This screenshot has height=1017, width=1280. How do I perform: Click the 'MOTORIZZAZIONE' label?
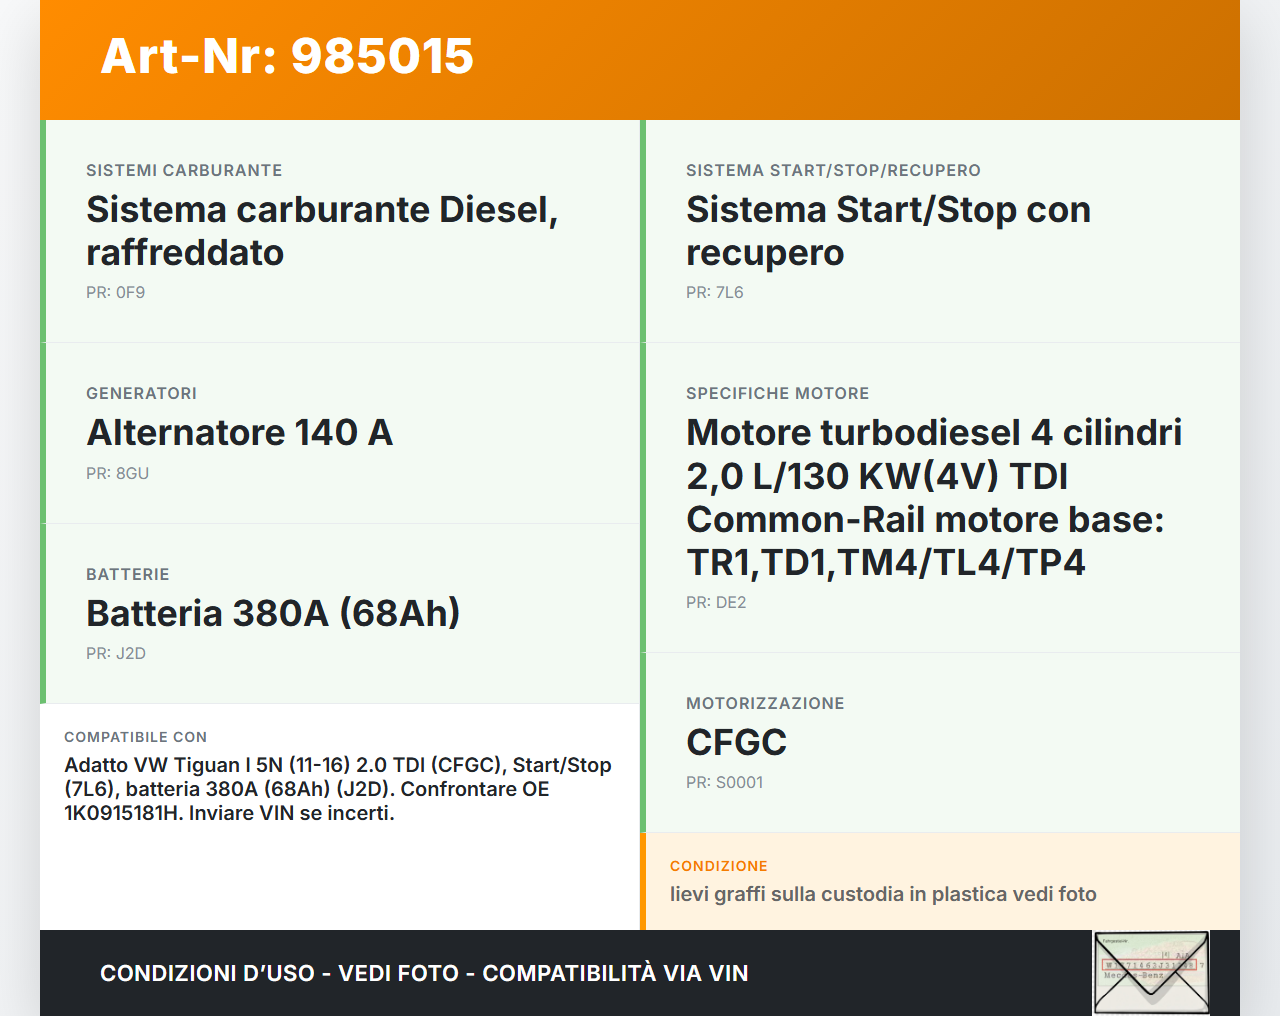pos(765,703)
